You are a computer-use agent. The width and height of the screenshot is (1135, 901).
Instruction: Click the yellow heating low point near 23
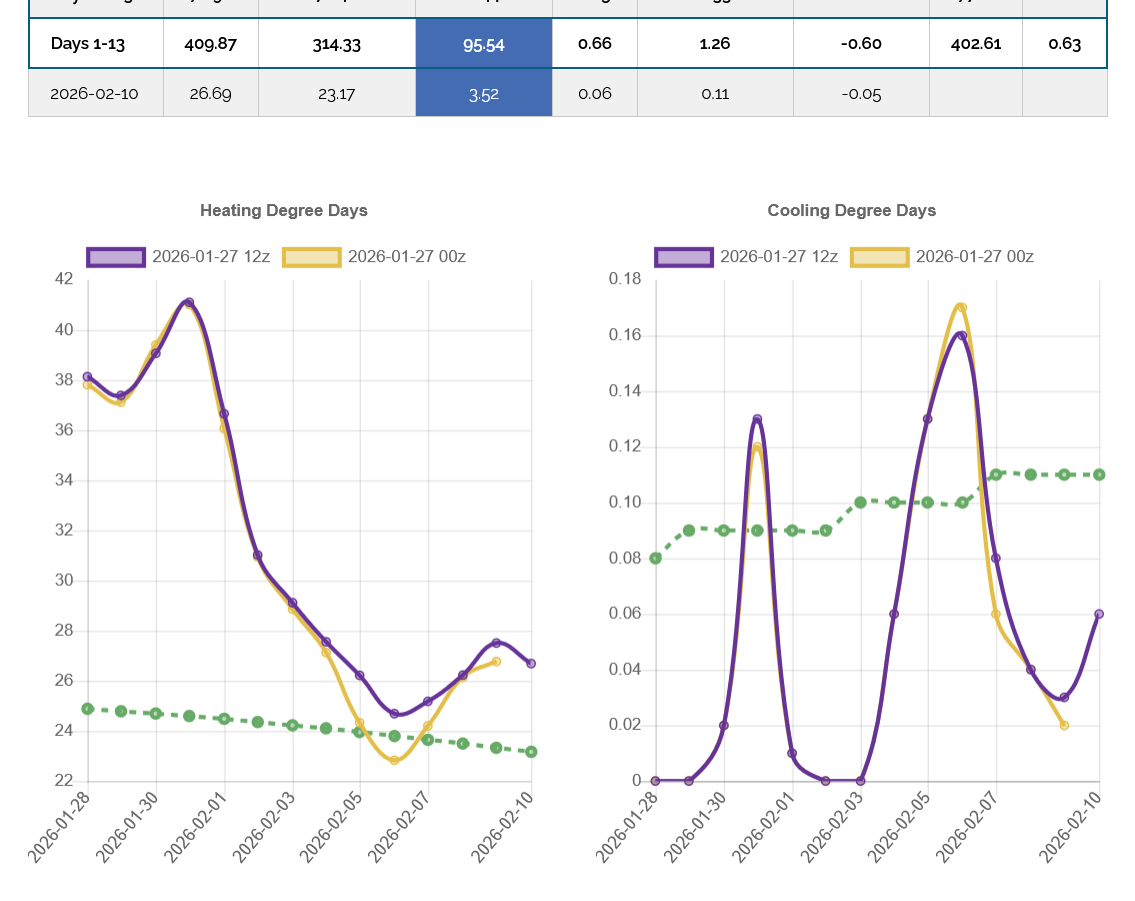(394, 760)
